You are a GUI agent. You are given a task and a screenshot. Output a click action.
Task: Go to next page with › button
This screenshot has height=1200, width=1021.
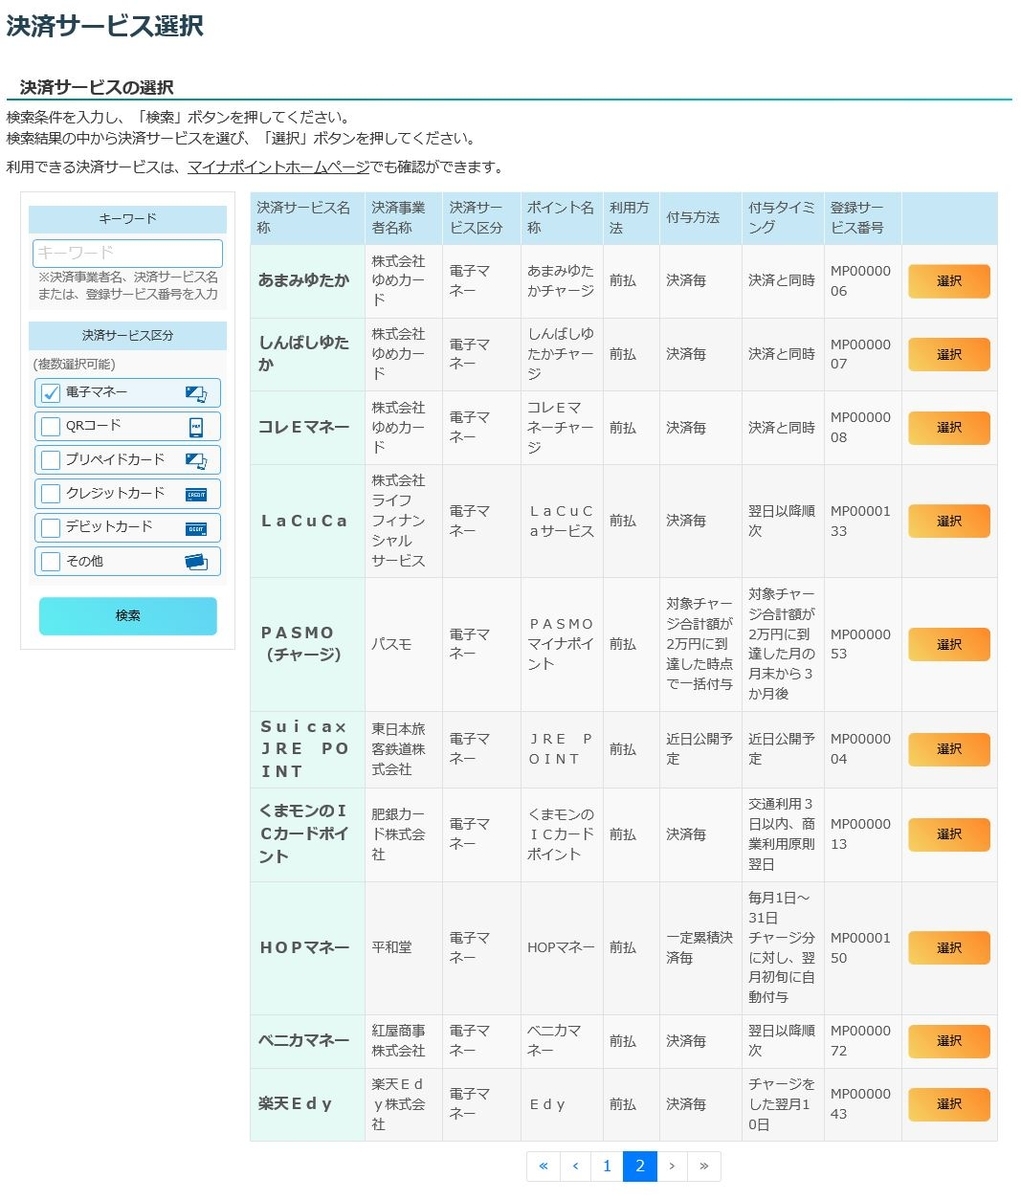pyautogui.click(x=672, y=1166)
